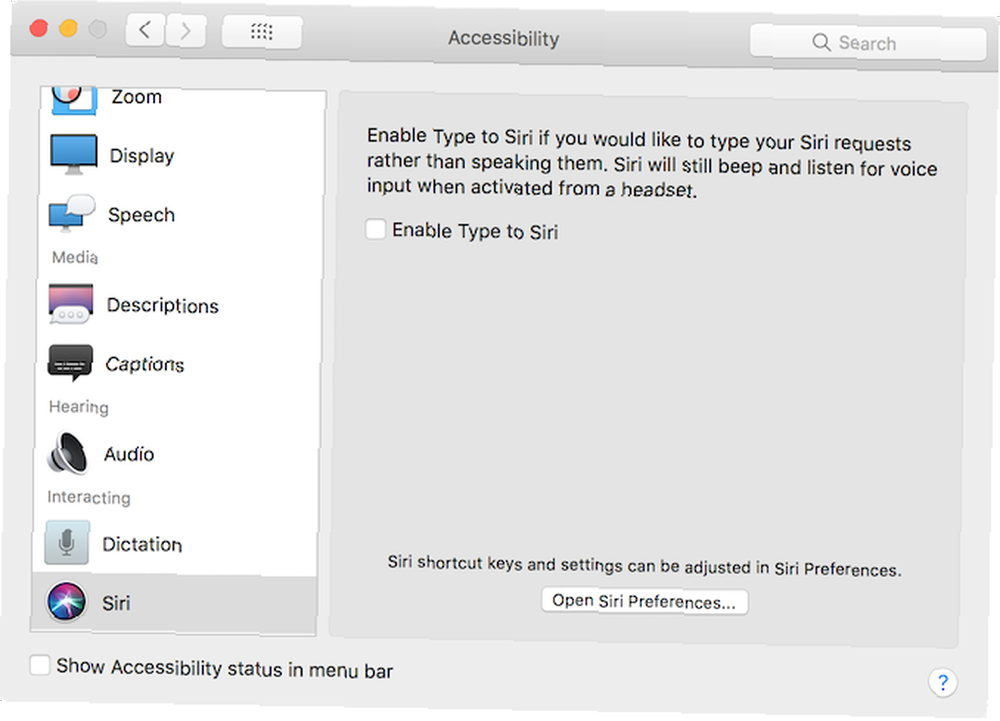1000x721 pixels.
Task: Select Dictation in the sidebar list
Action: 174,544
